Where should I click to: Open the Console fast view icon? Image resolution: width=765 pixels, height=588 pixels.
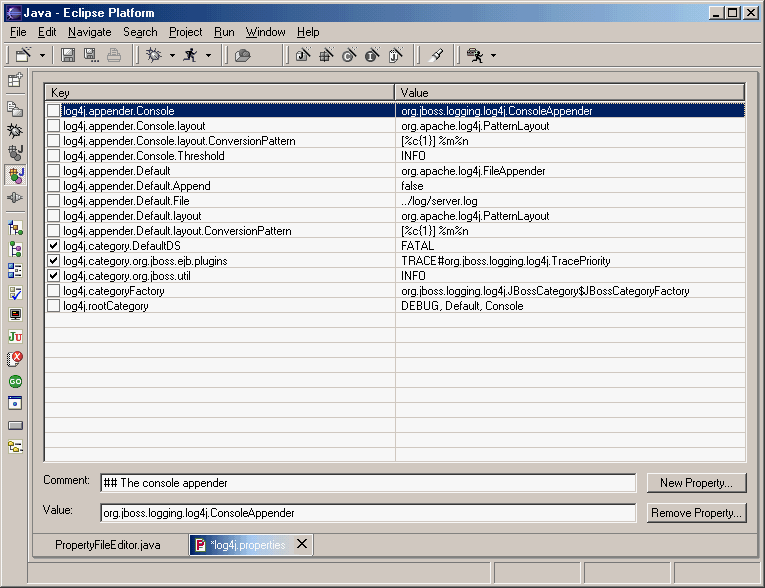click(x=15, y=314)
